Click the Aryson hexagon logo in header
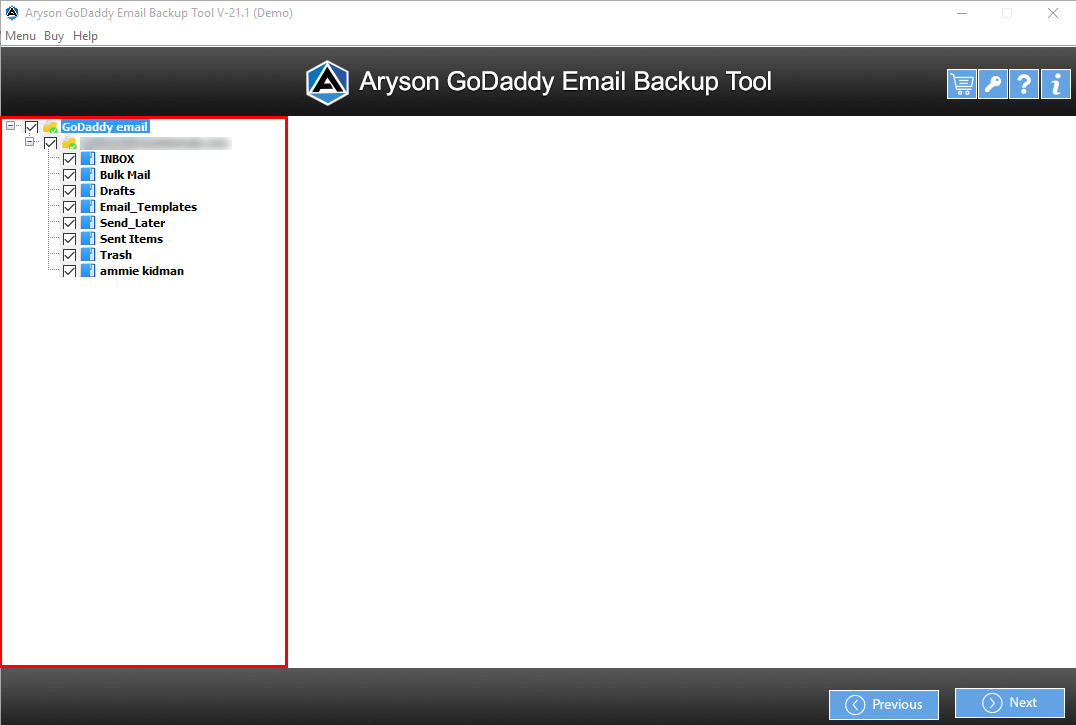Viewport: 1076px width, 725px height. pos(327,82)
